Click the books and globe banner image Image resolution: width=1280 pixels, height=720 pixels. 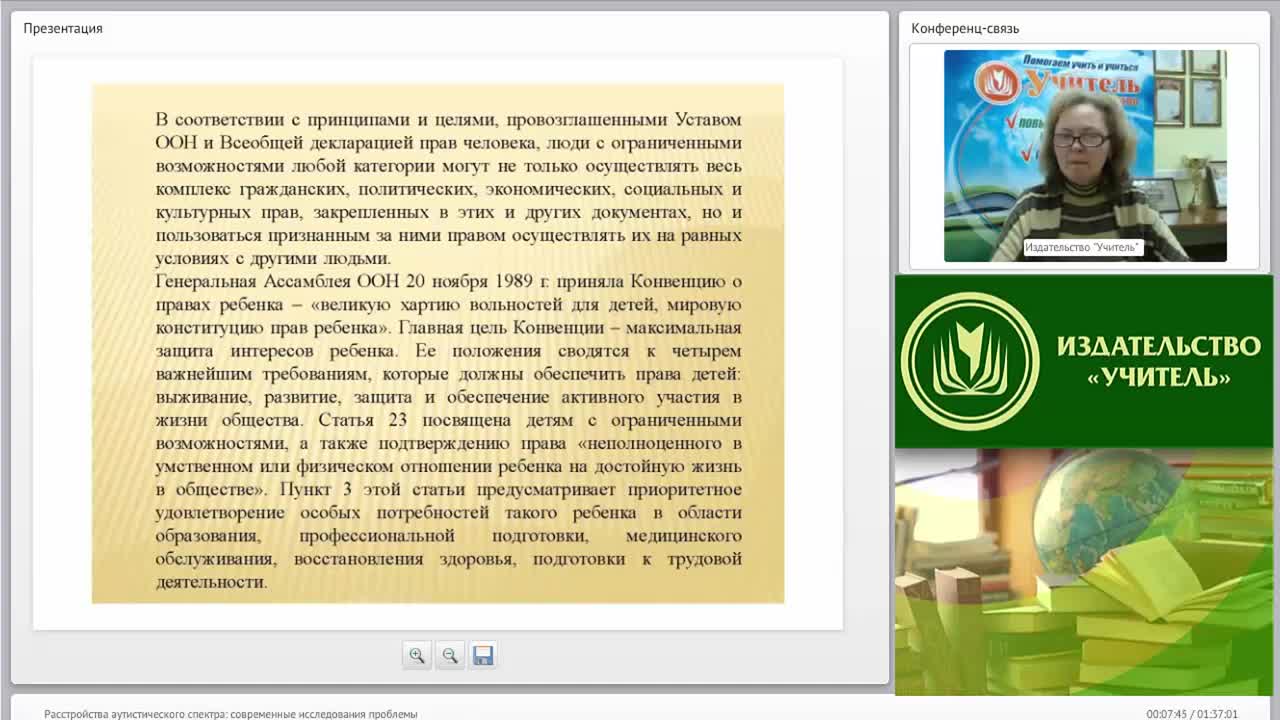(1084, 572)
